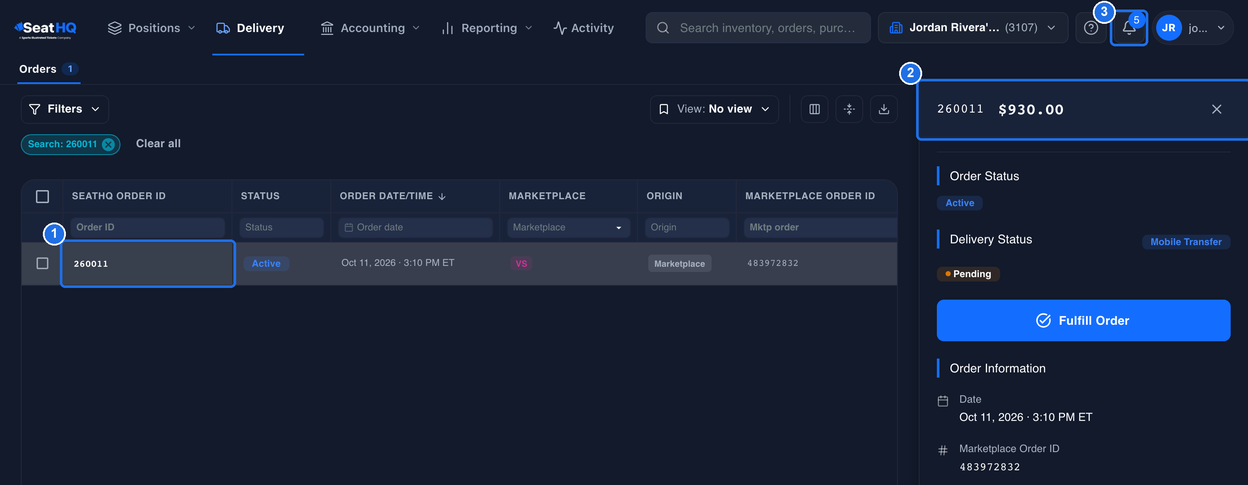The image size is (1248, 485).
Task: Click 483972832 in Order Information panel
Action: tap(990, 467)
